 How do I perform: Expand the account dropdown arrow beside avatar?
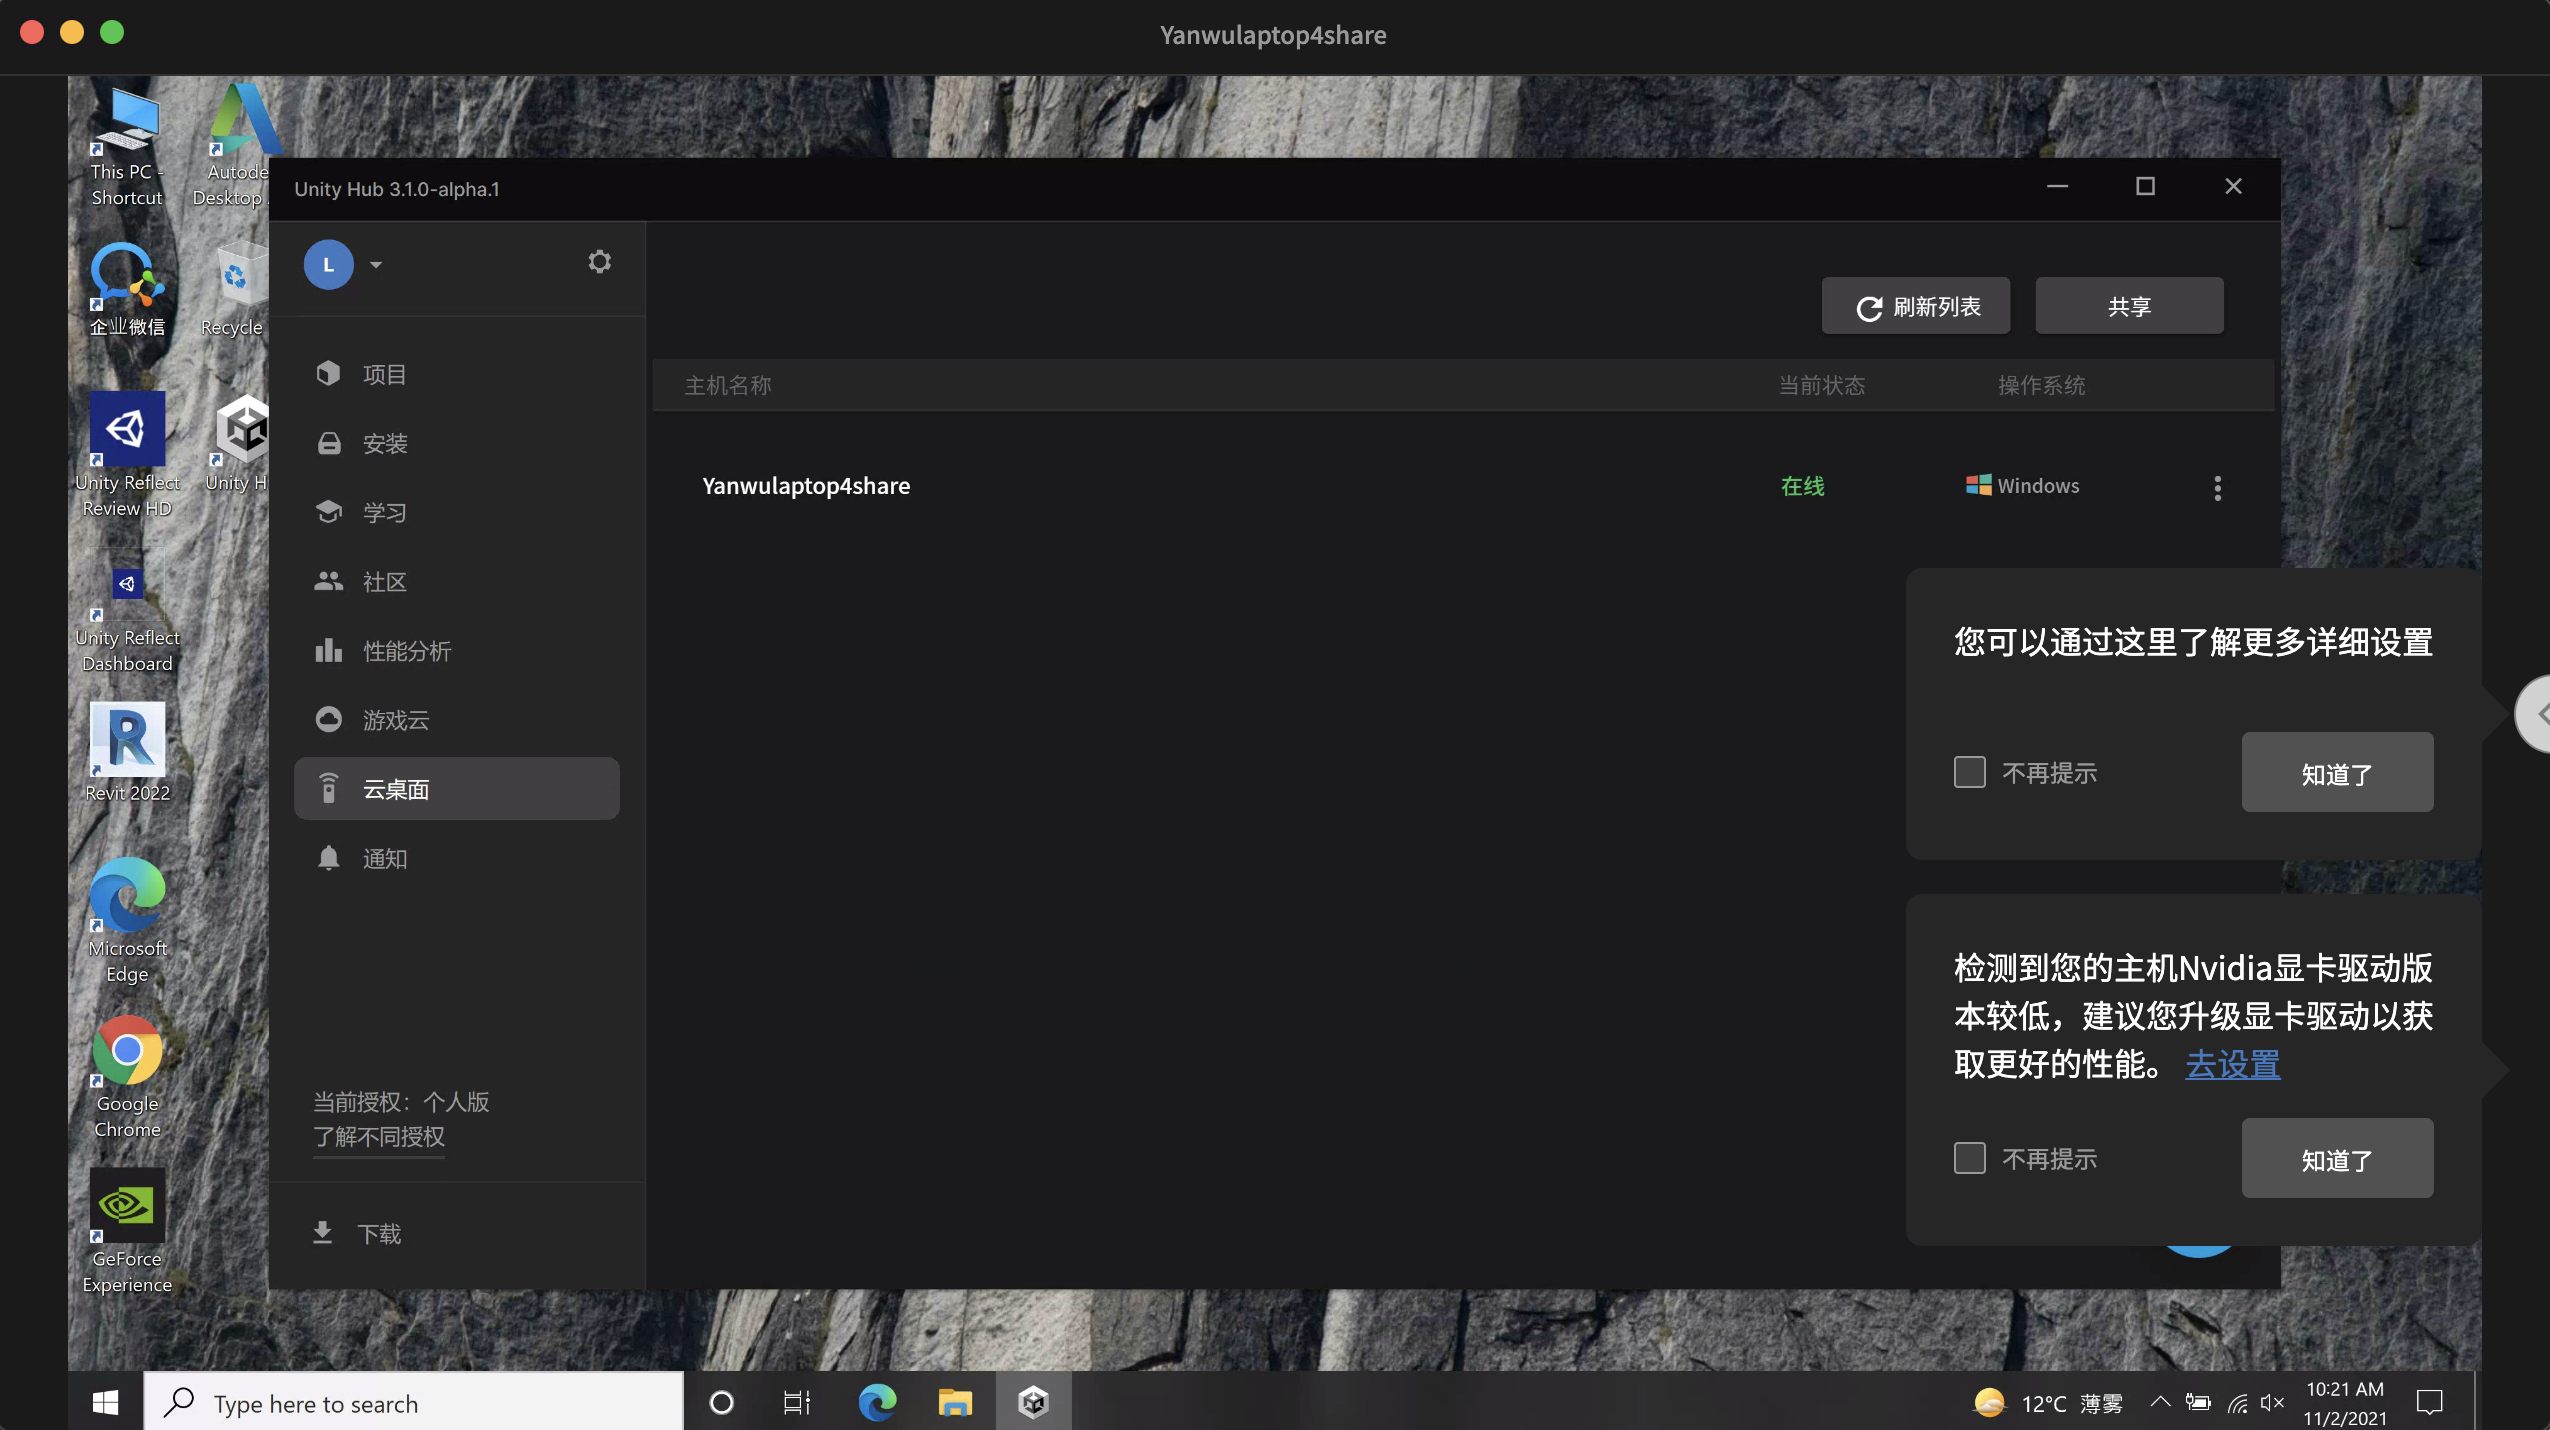pyautogui.click(x=376, y=265)
